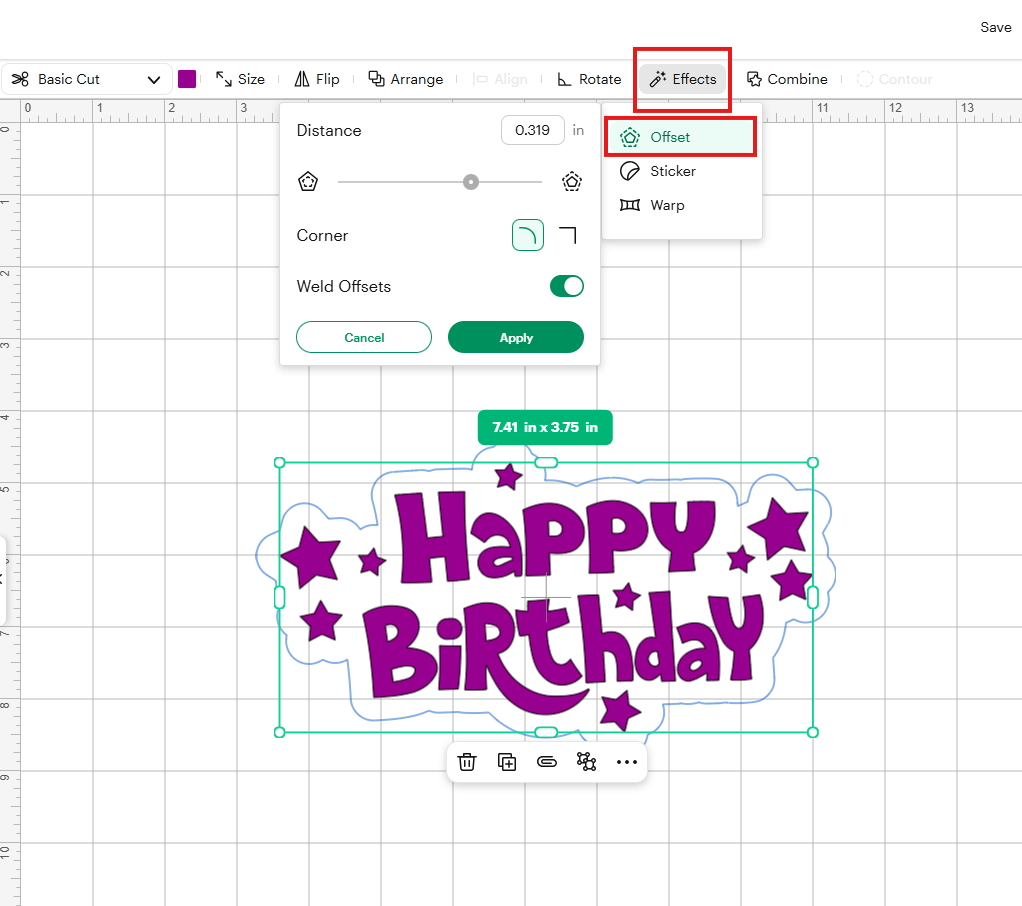
Task: Click the purple color swatch
Action: coord(187,80)
